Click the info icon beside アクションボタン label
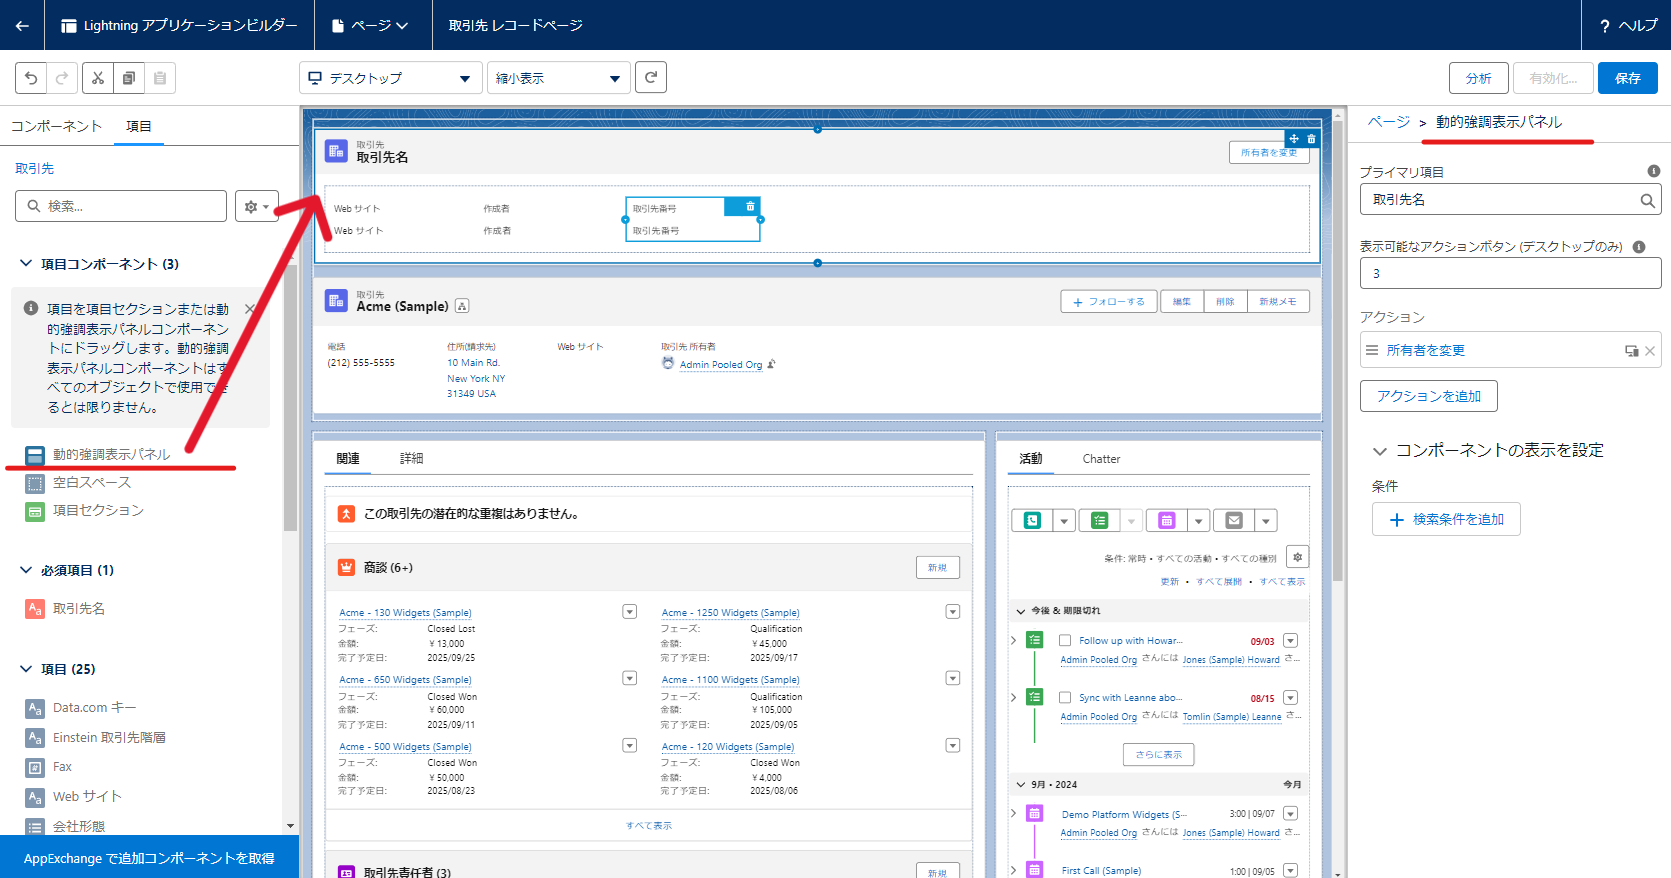The image size is (1671, 878). (x=1639, y=246)
